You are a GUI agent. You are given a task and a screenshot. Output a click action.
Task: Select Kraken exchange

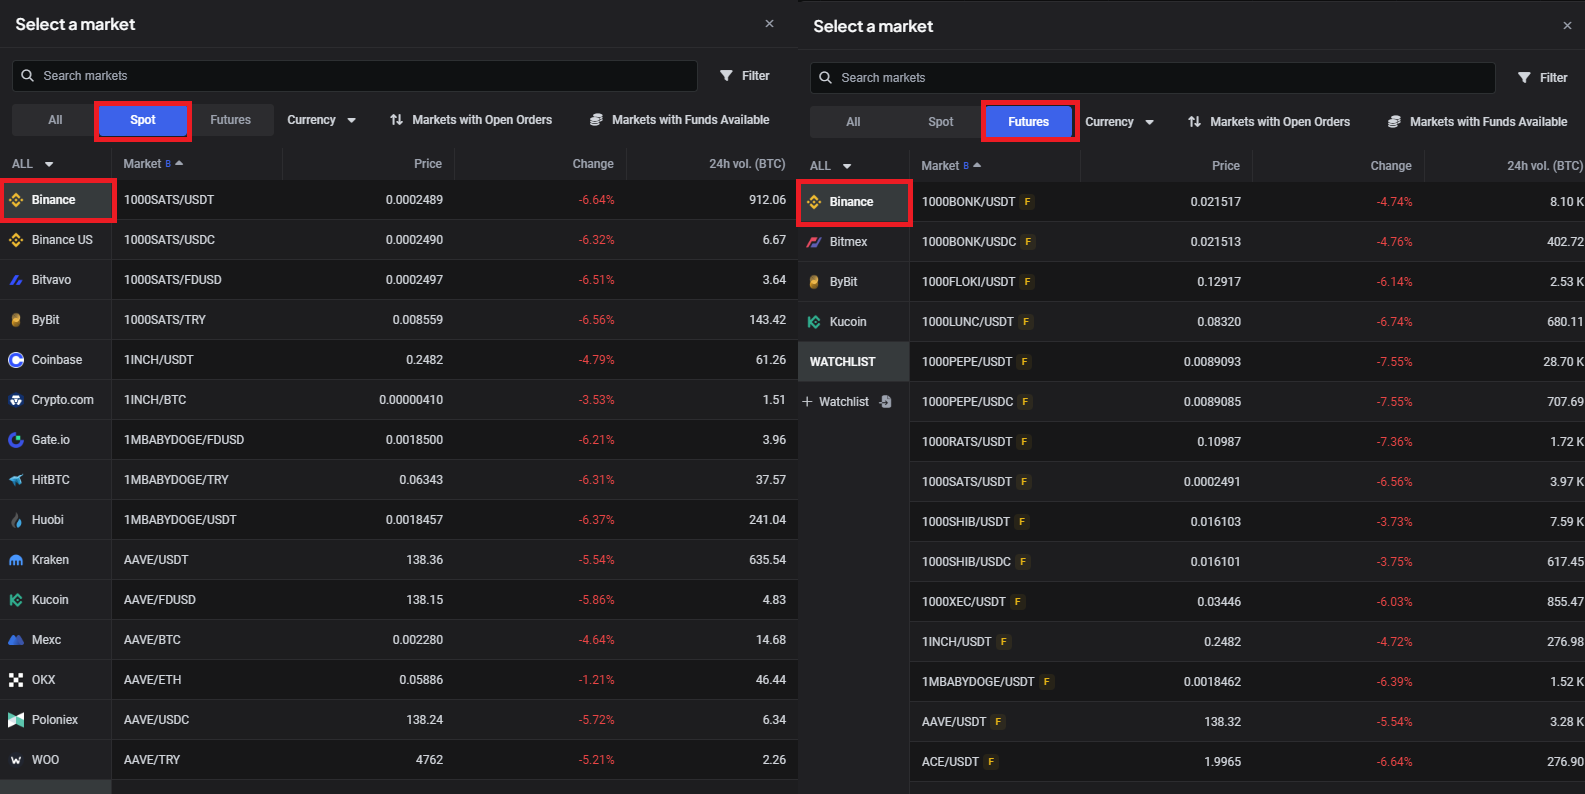pos(55,560)
